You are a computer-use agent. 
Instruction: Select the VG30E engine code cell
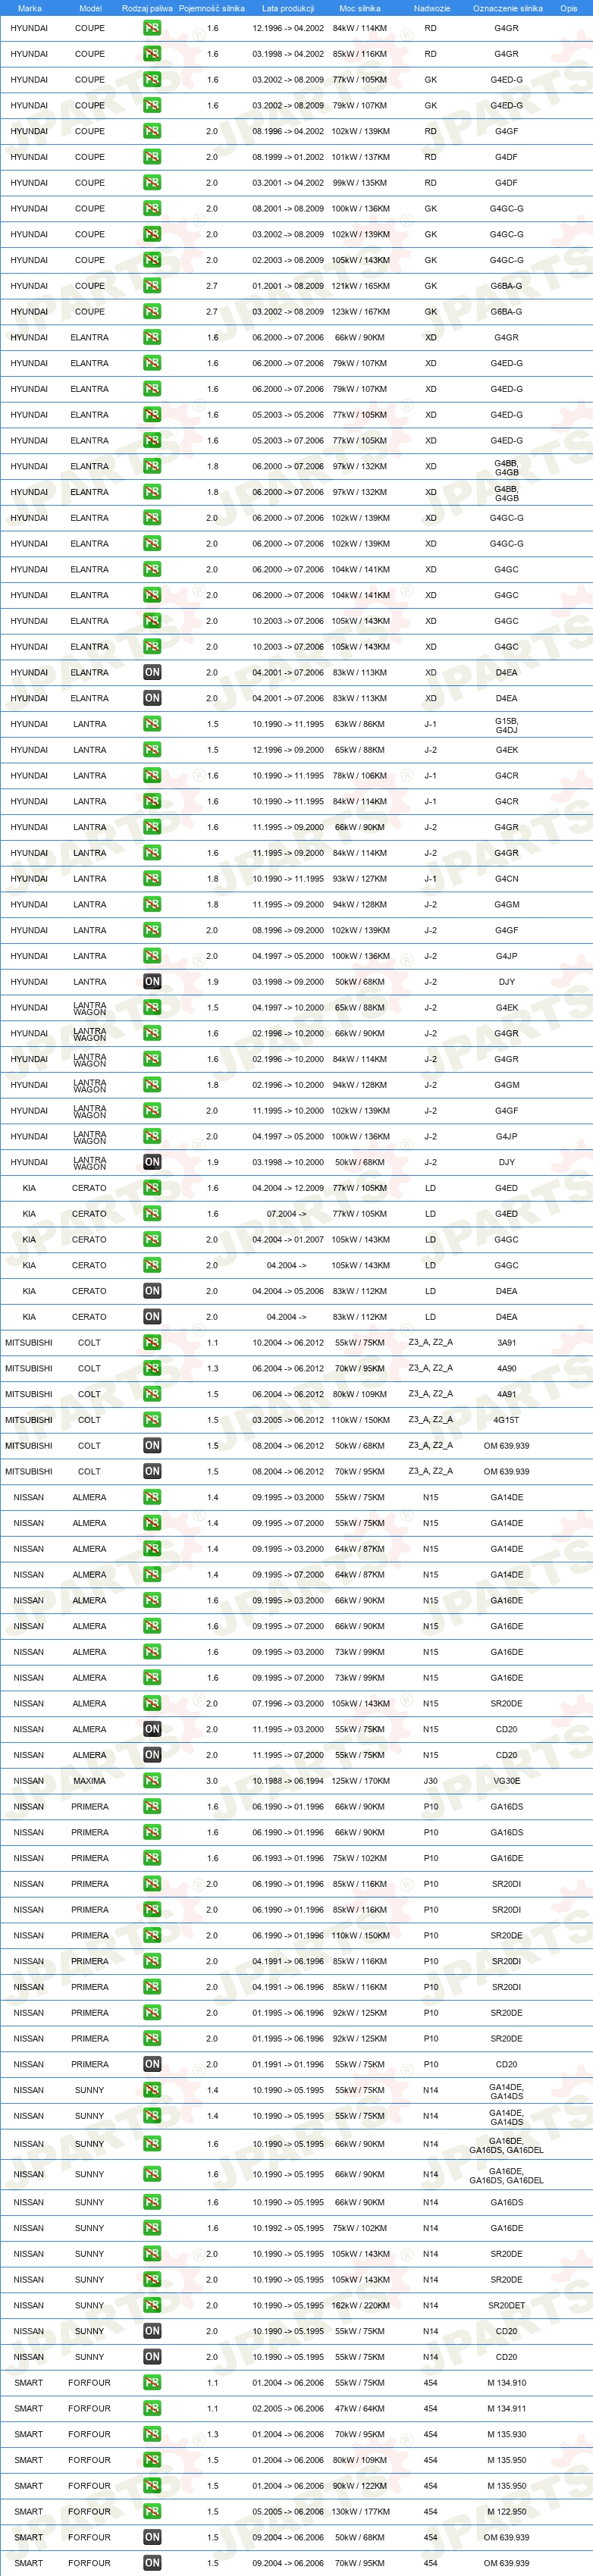pyautogui.click(x=507, y=1781)
